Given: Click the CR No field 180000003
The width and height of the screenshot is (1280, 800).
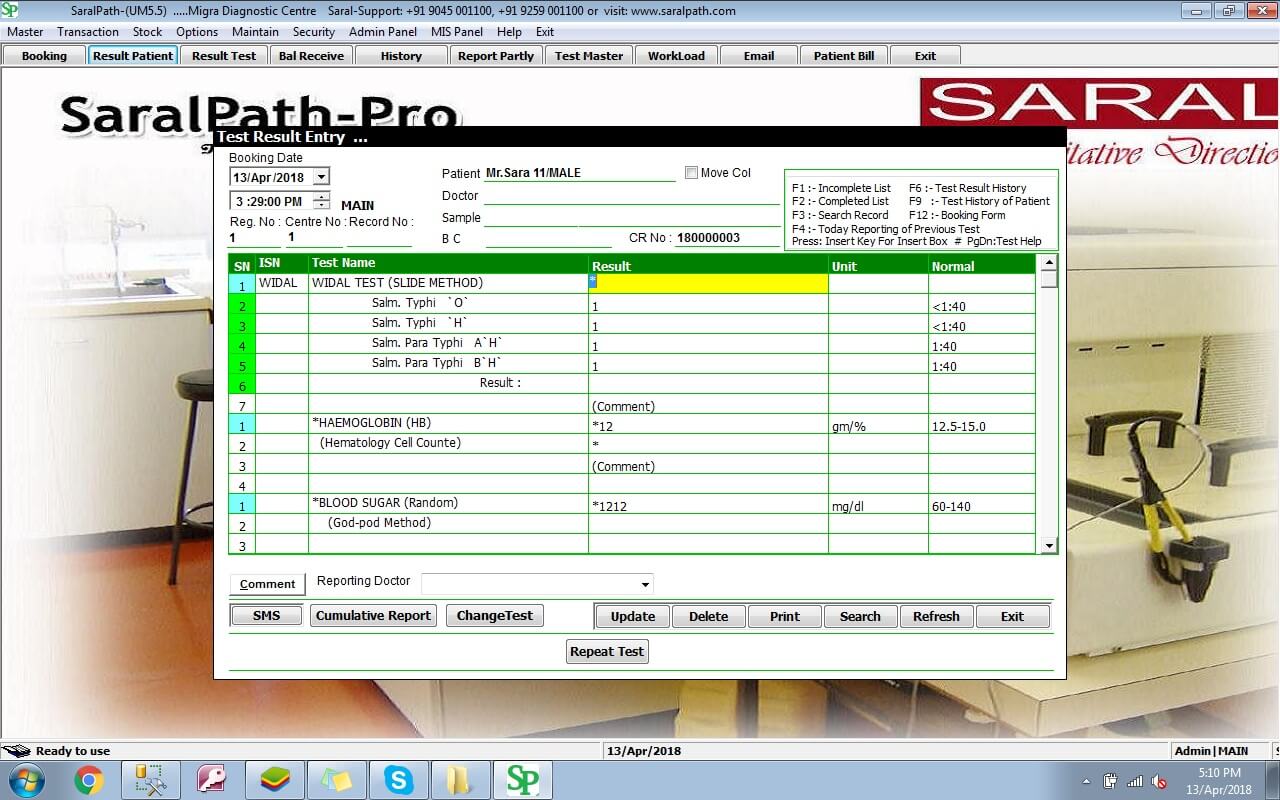Looking at the screenshot, I should [x=727, y=238].
